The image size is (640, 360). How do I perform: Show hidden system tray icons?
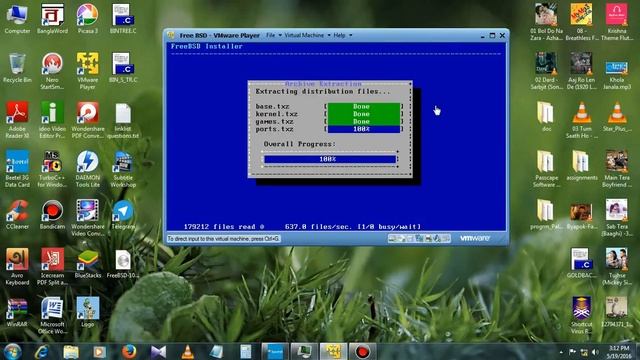point(561,352)
